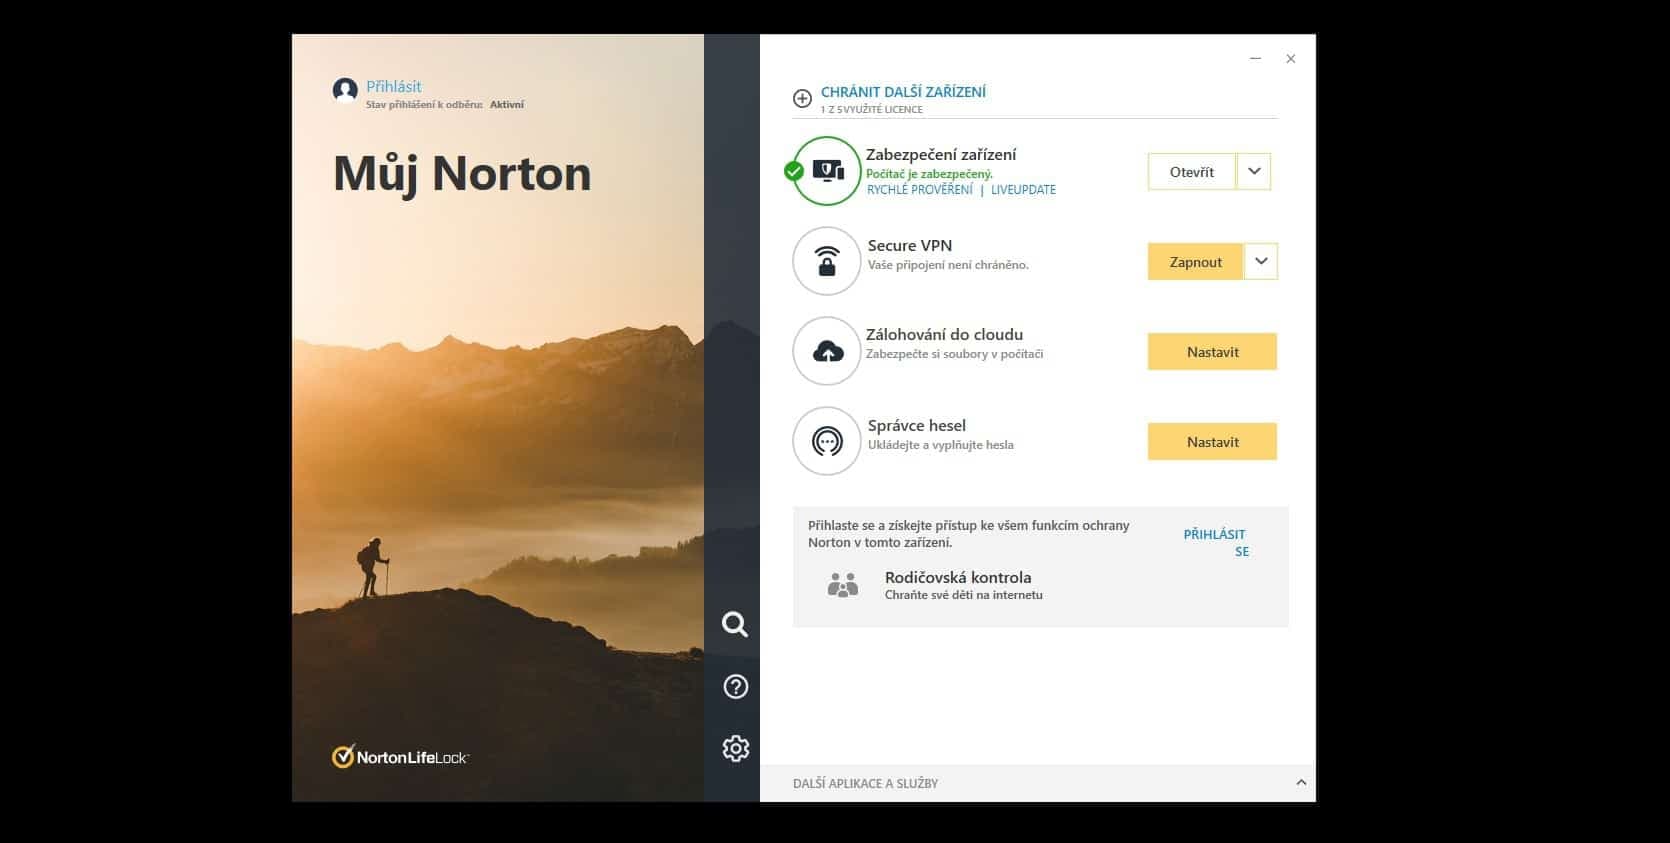1670x843 pixels.
Task: Click the DALŠÍ APLIKACE A SLUŽBY bar label
Action: (x=865, y=784)
